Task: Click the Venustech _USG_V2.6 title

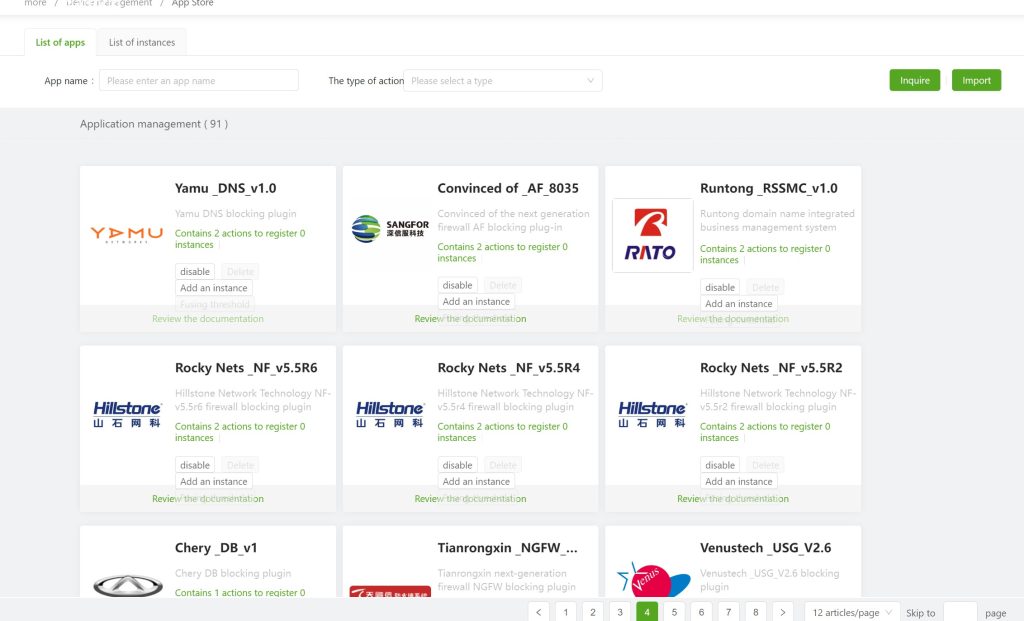Action: tap(765, 547)
